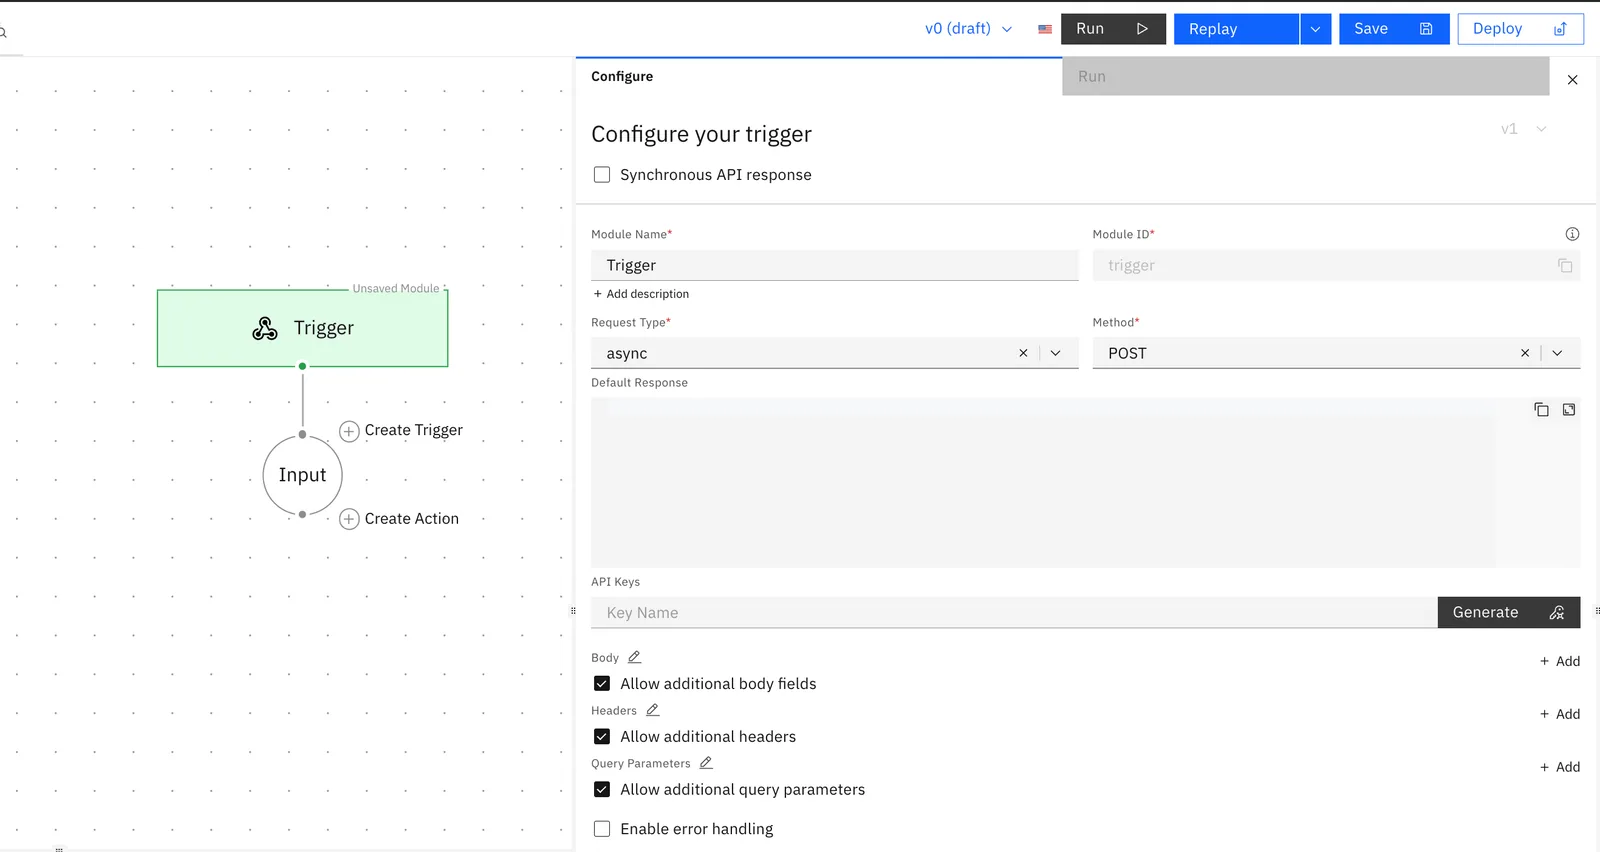This screenshot has width=1600, height=852.
Task: Uncheck Allow additional headers
Action: point(602,737)
